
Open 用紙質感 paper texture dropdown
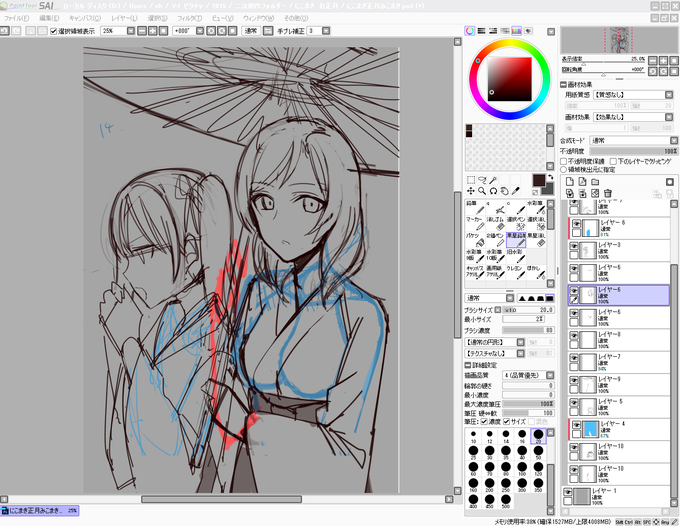pyautogui.click(x=669, y=95)
